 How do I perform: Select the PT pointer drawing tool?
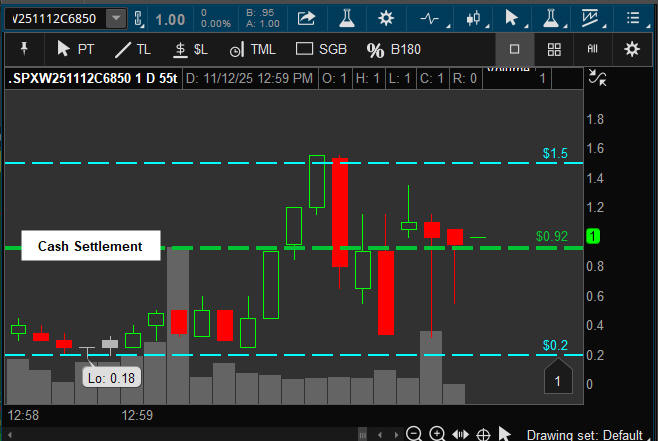point(74,49)
